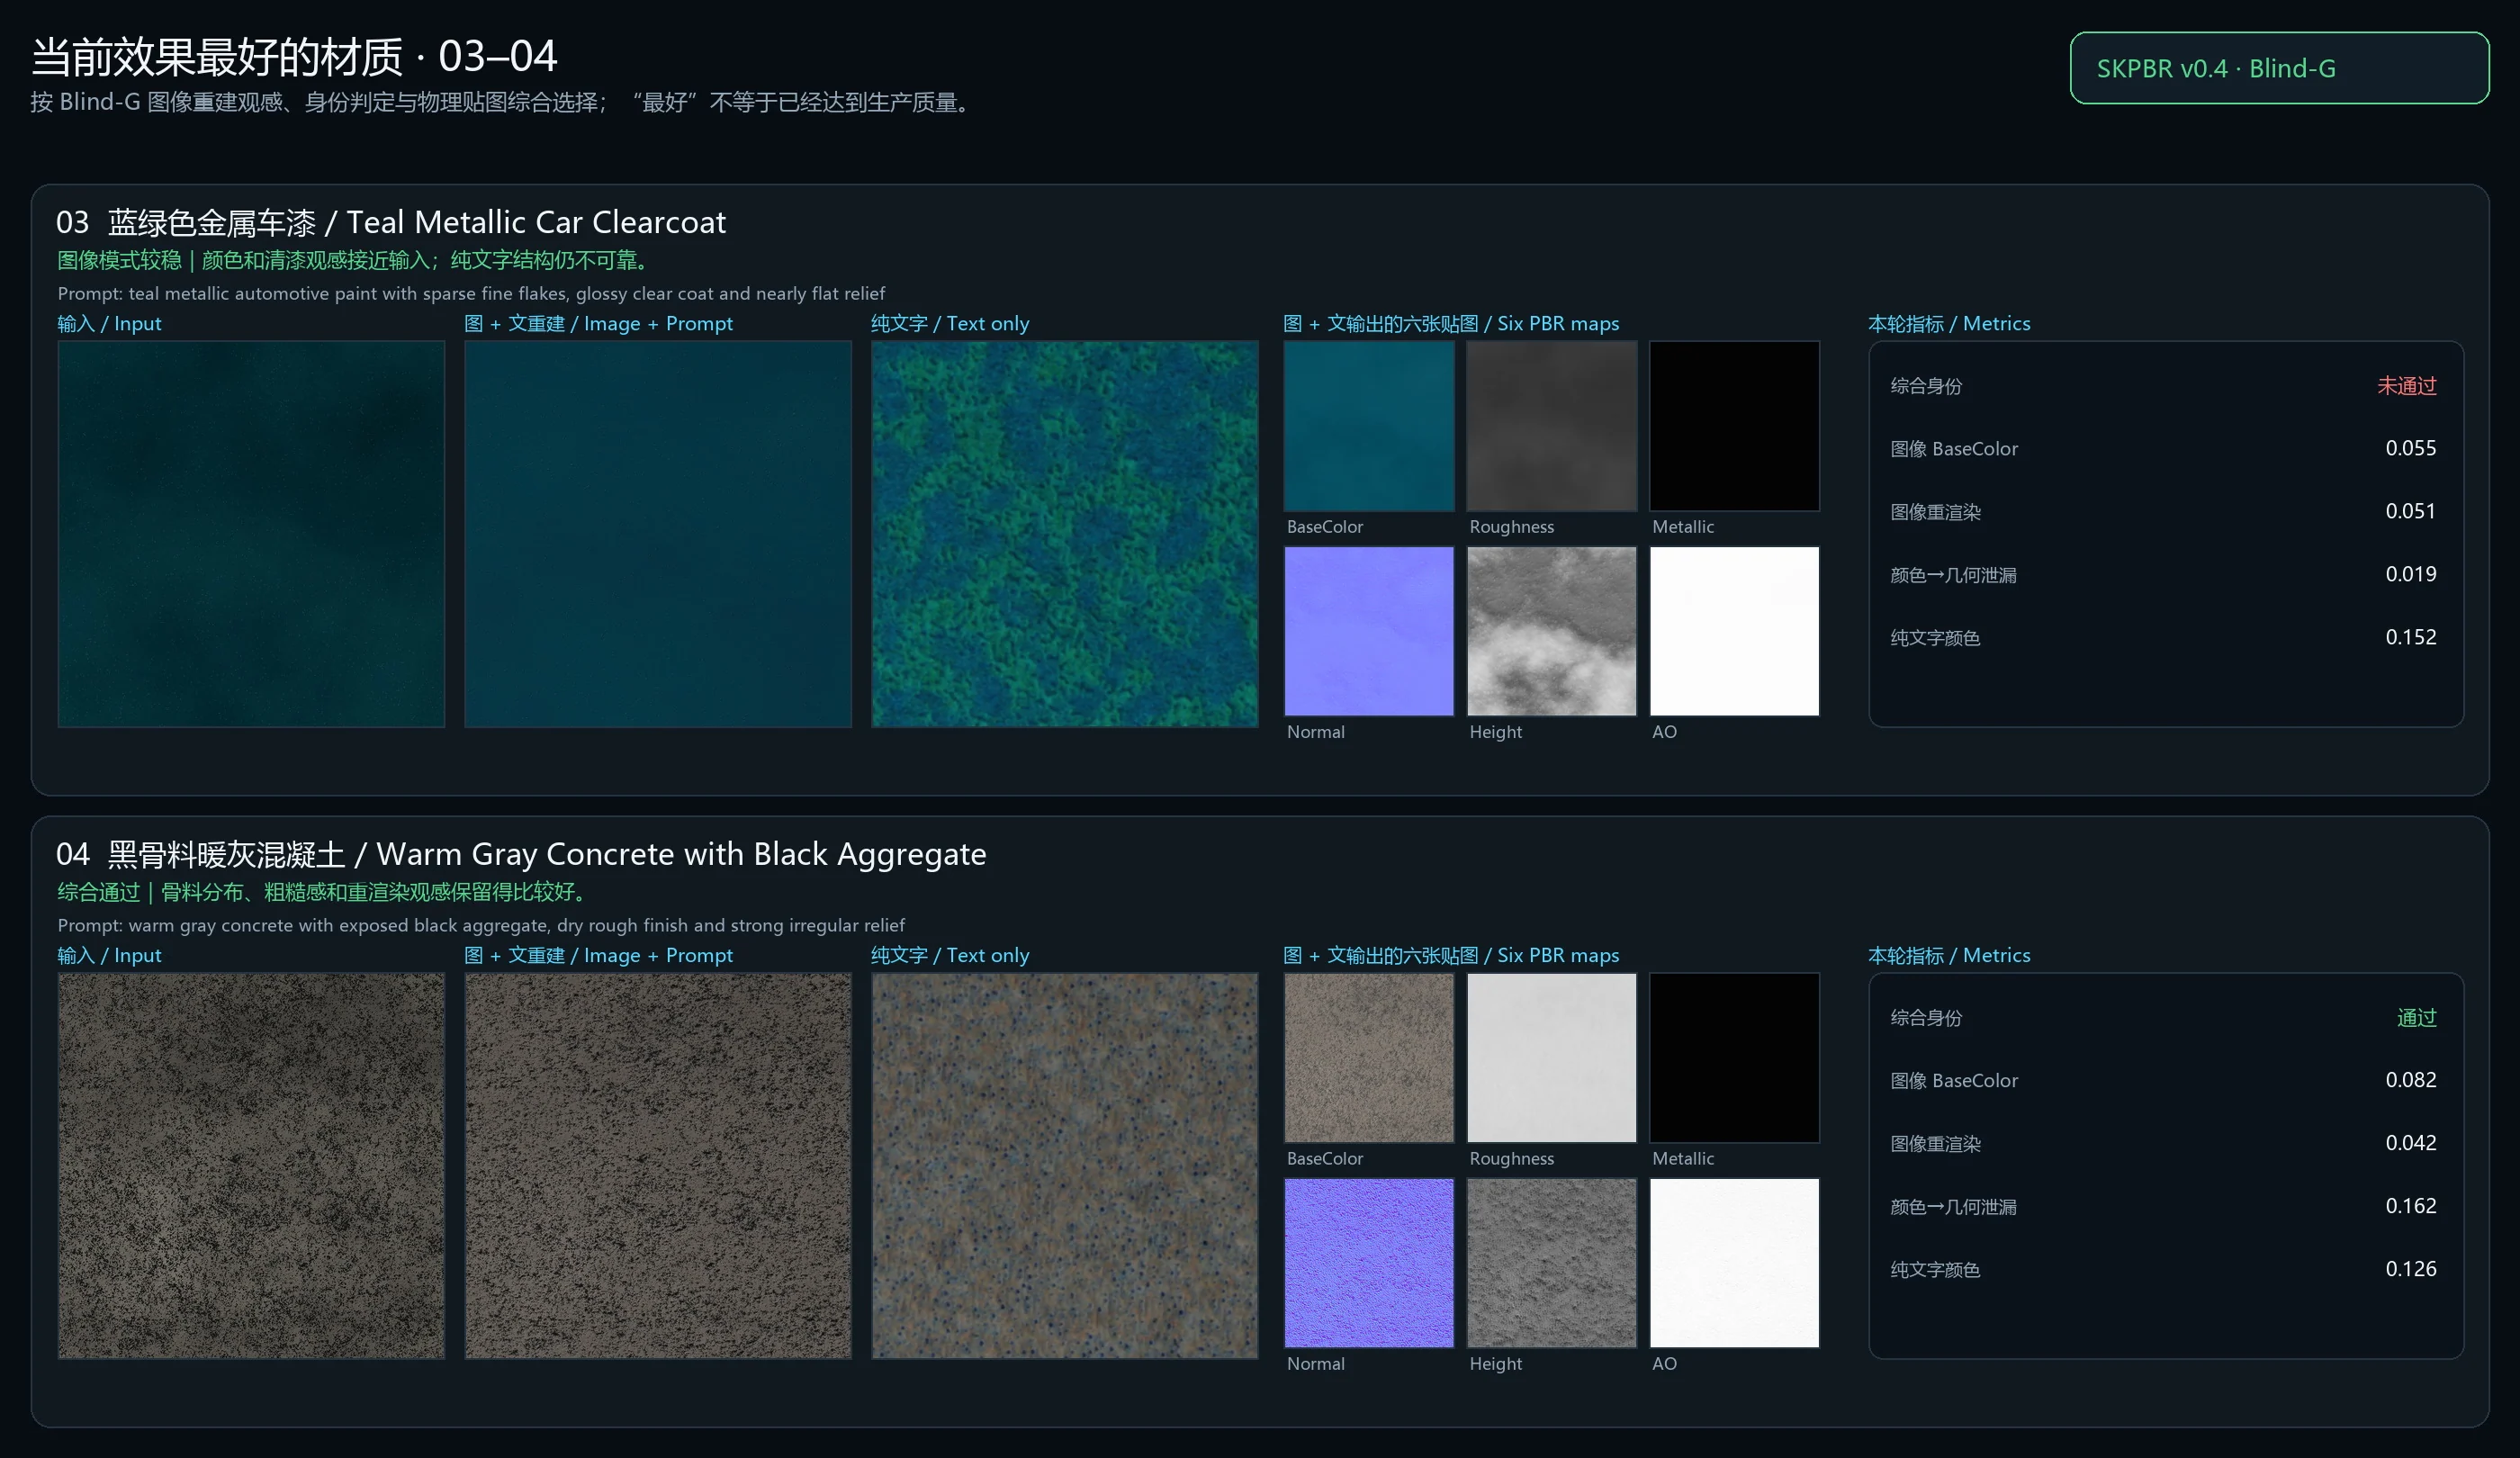This screenshot has height=1458, width=2520.
Task: Select the Normal map in card 04
Action: tap(1369, 1263)
